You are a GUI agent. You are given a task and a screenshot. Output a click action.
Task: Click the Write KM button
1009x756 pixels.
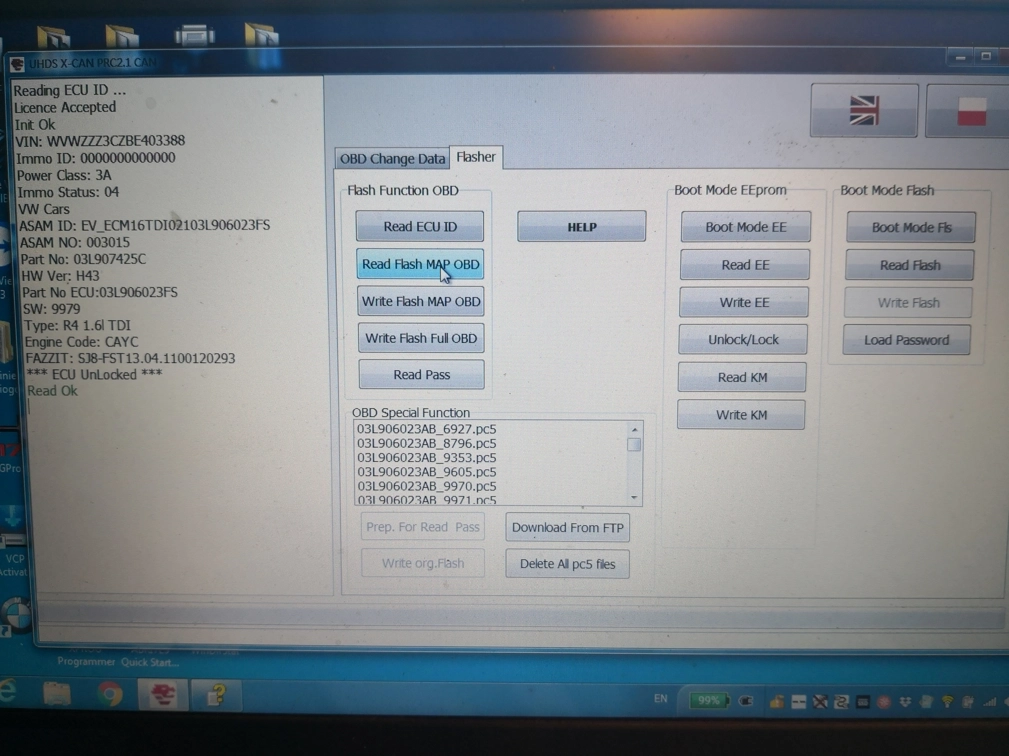click(741, 415)
